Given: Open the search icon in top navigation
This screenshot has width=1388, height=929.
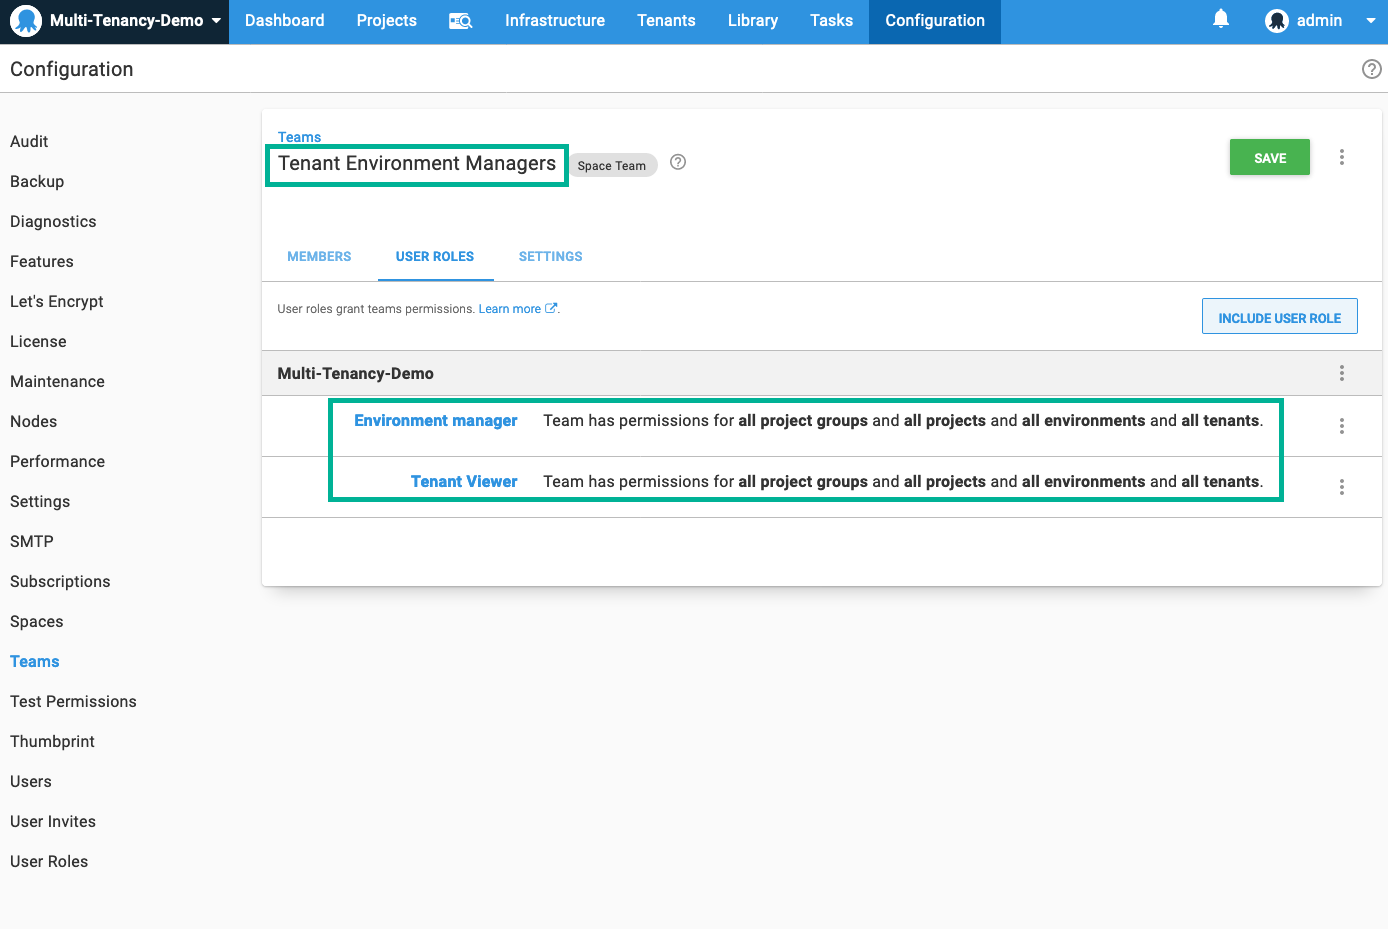Looking at the screenshot, I should tap(460, 21).
